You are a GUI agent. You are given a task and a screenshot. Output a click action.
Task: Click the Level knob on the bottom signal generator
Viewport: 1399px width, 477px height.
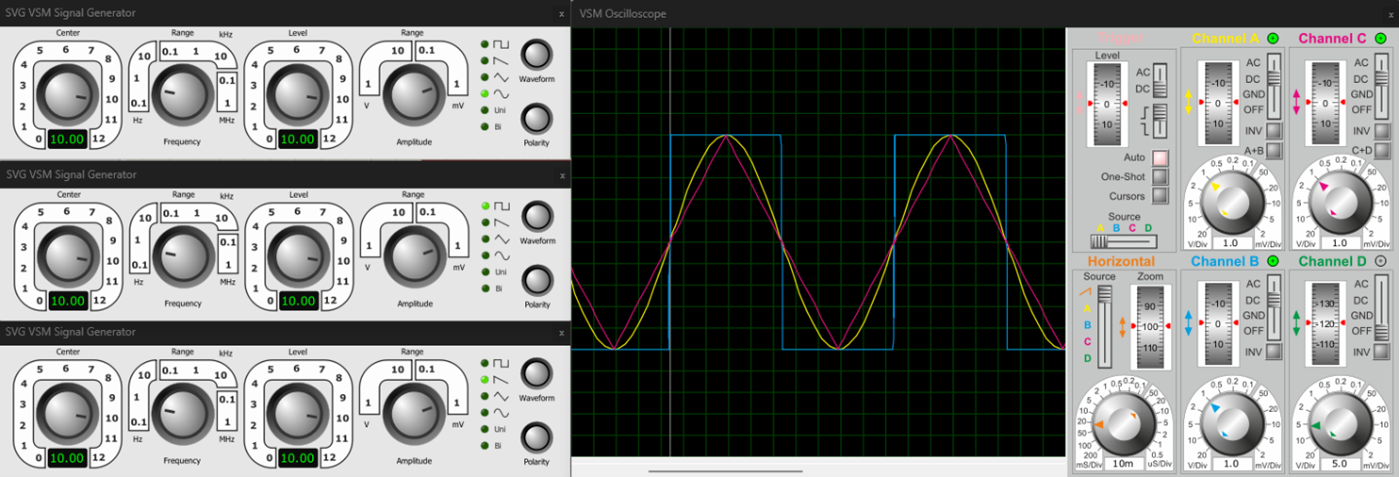pyautogui.click(x=298, y=413)
